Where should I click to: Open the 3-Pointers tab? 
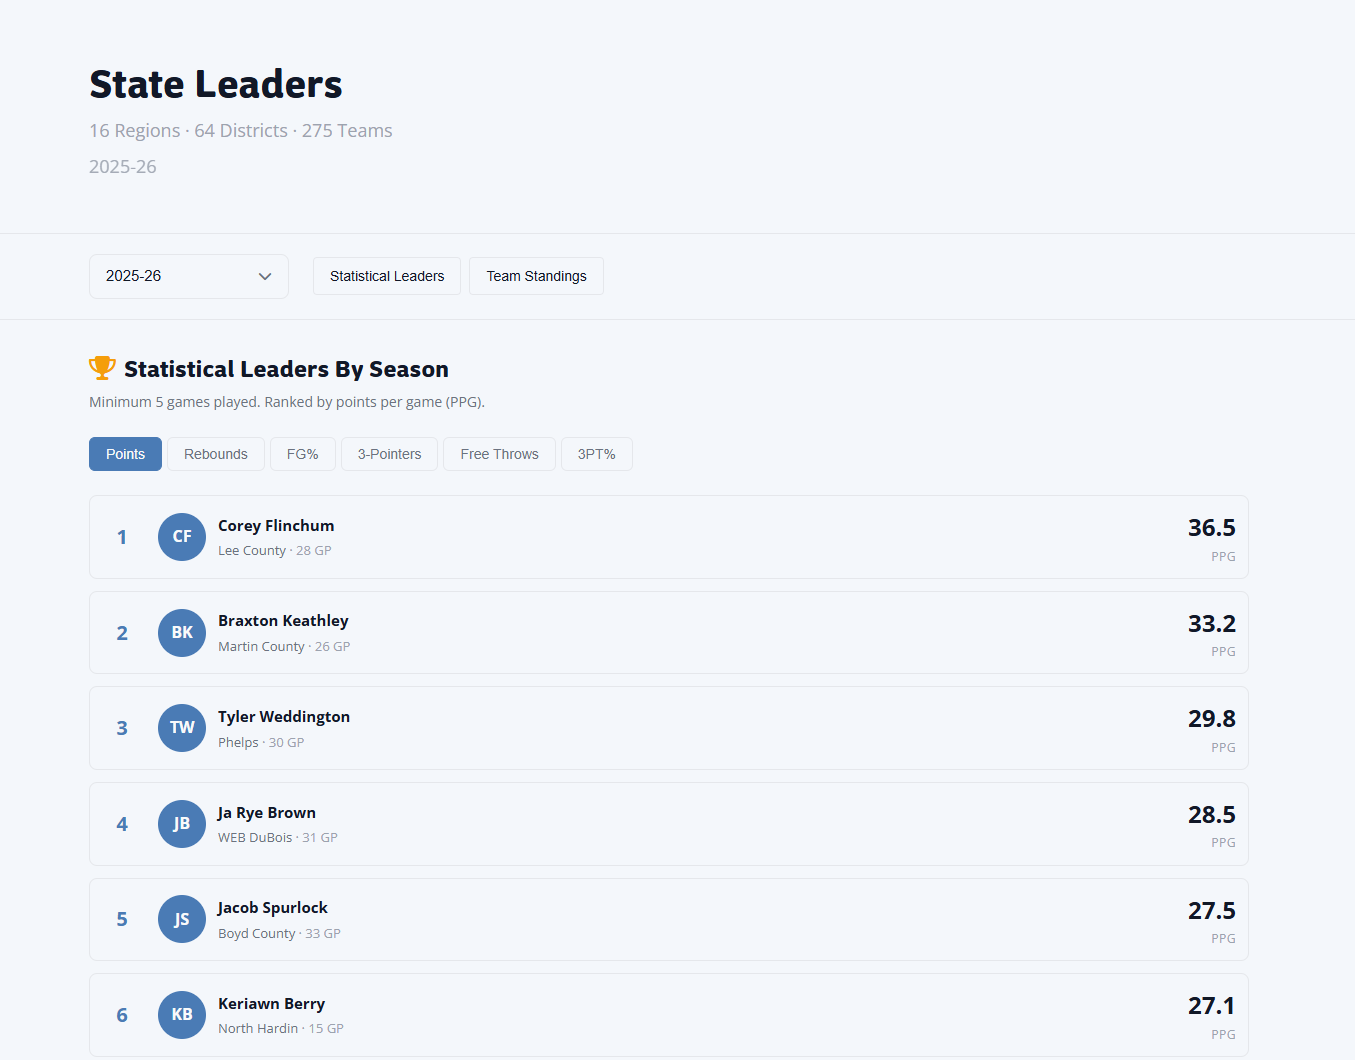389,454
